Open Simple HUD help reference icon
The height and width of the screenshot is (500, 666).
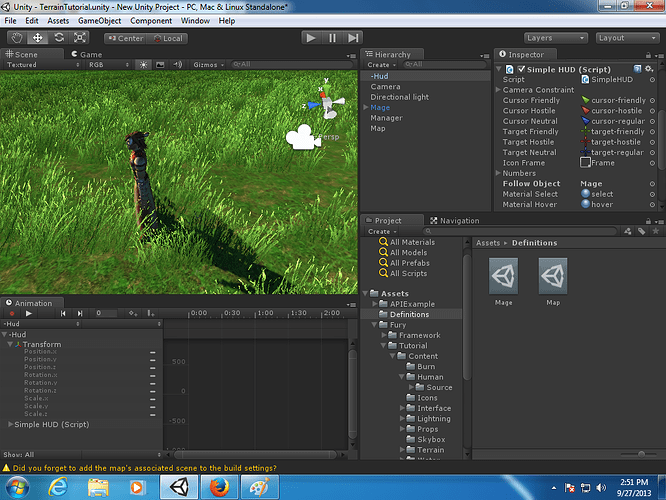pyautogui.click(x=637, y=69)
